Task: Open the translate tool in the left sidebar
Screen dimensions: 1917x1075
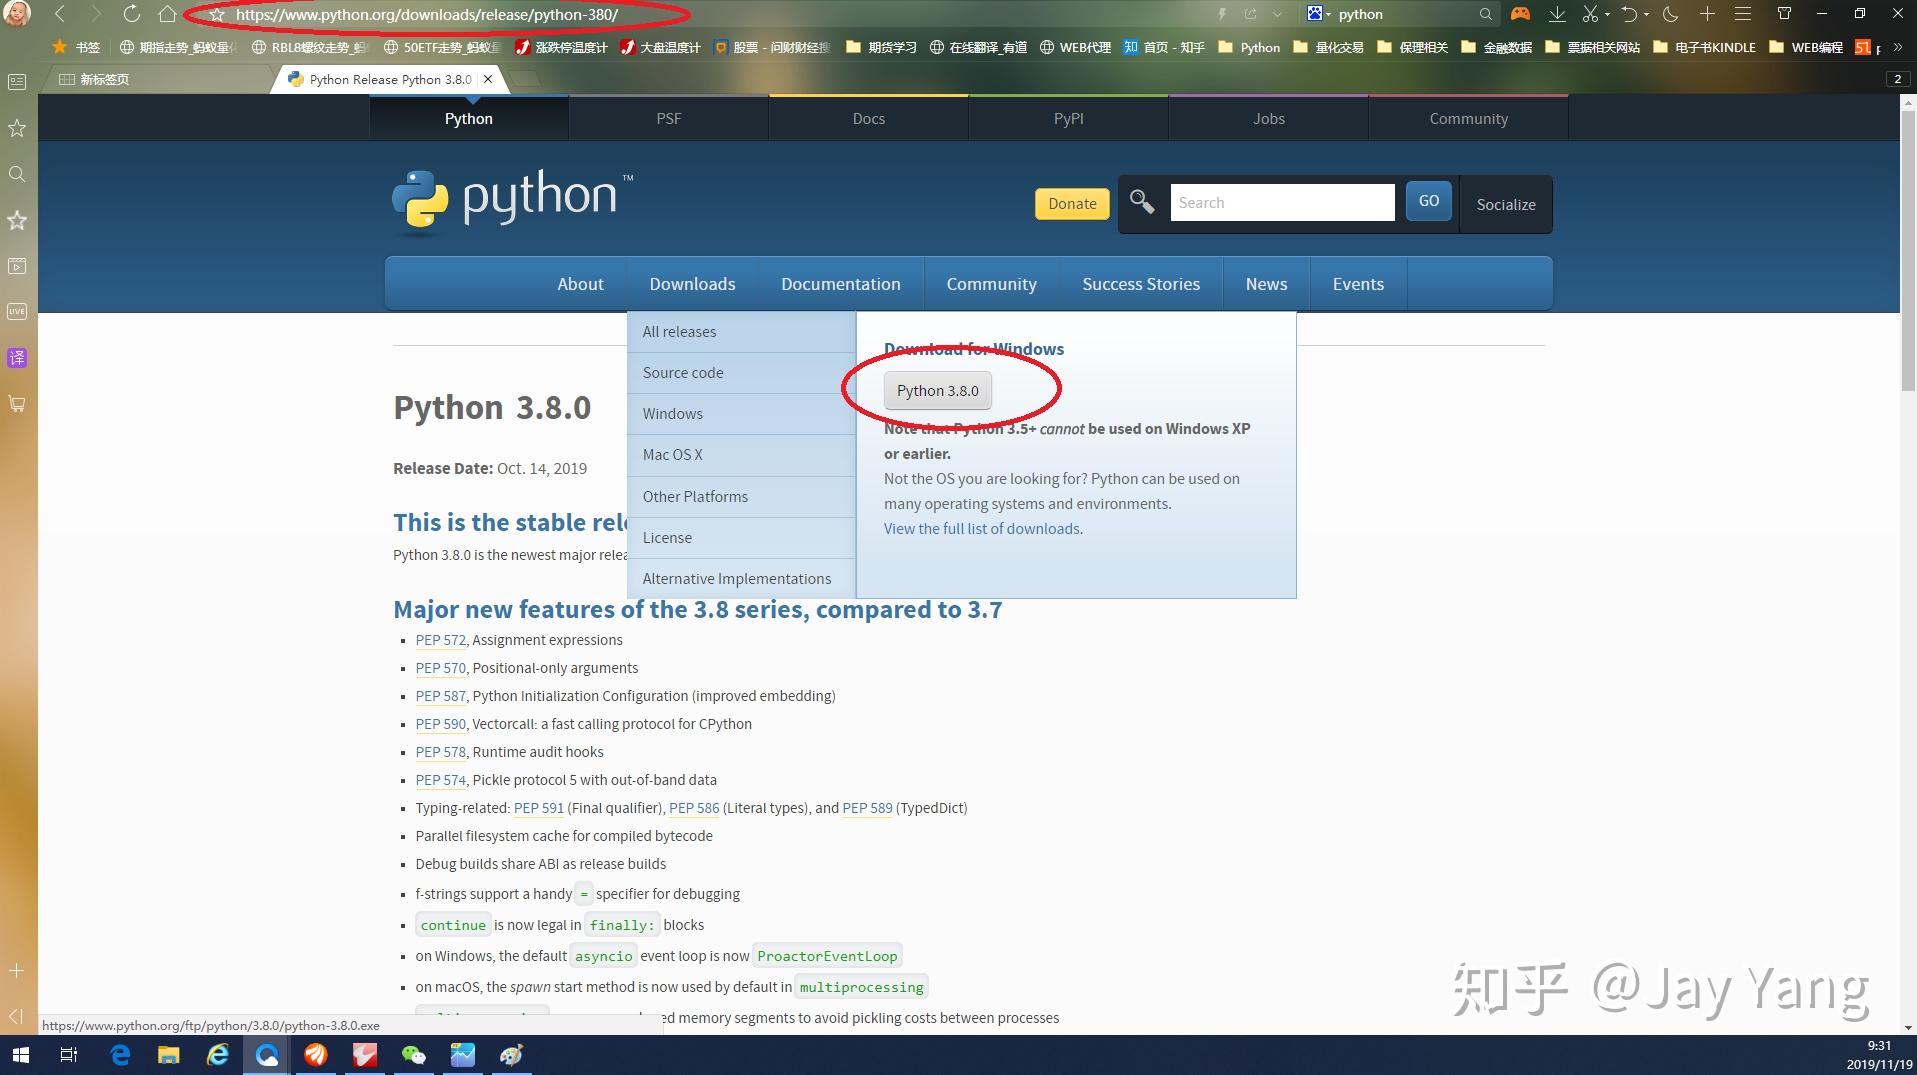Action: [16, 358]
